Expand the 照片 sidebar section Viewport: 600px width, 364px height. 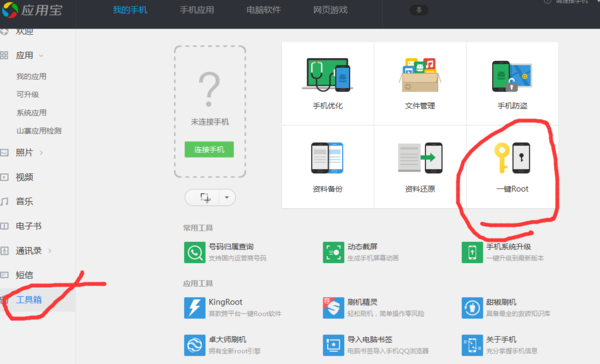pyautogui.click(x=41, y=153)
